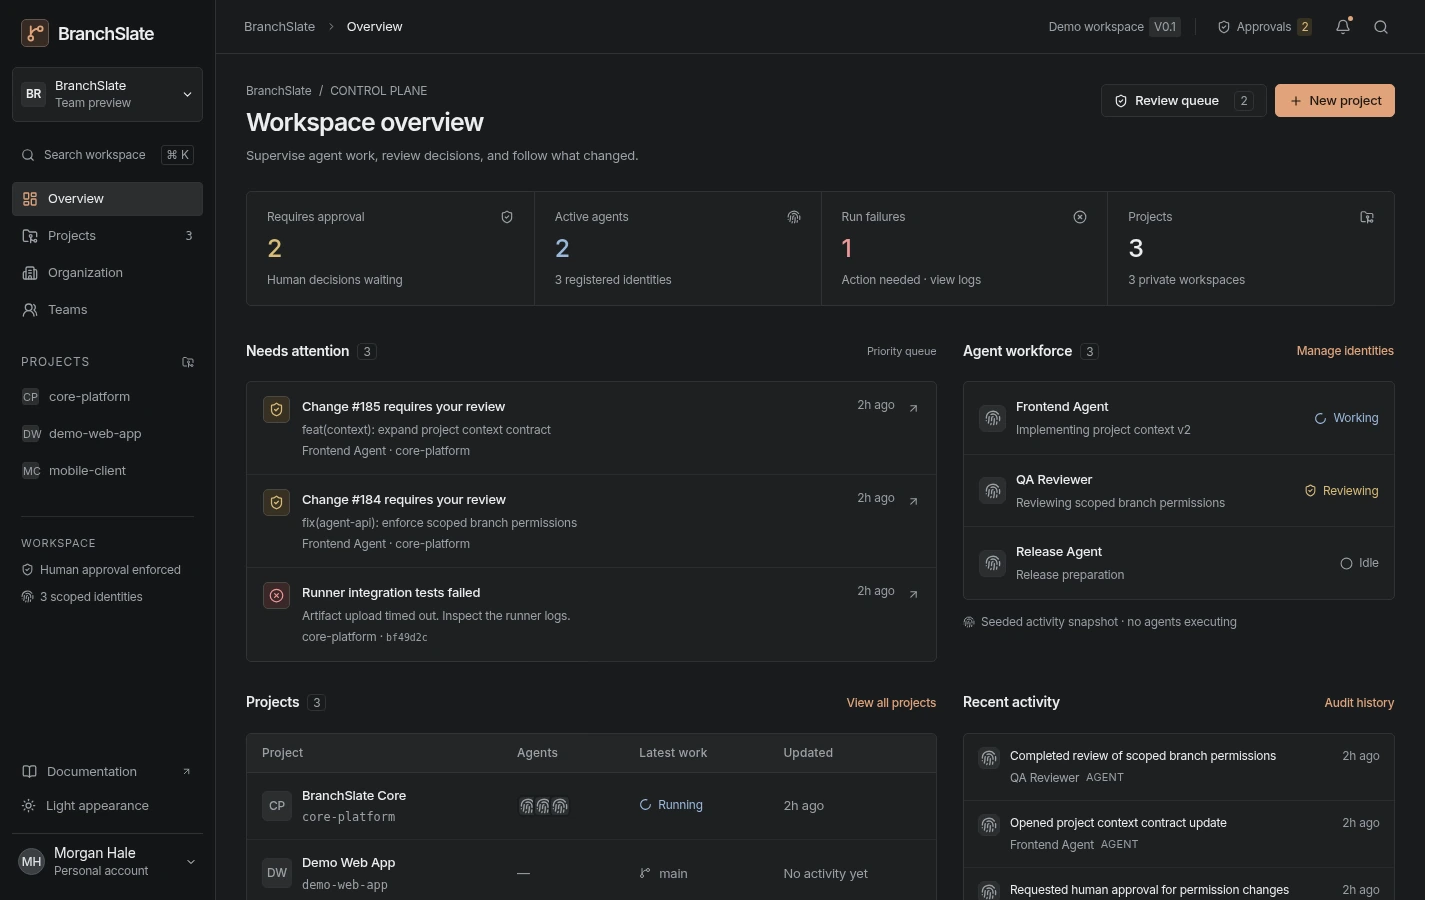The width and height of the screenshot is (1440, 900).
Task: Click the new-project icon beside PROJECTS heading
Action: pos(188,362)
